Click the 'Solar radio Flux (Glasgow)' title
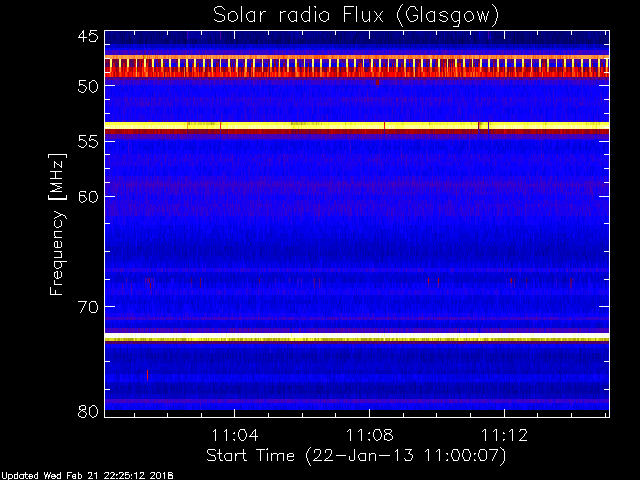The width and height of the screenshot is (640, 480). point(356,16)
